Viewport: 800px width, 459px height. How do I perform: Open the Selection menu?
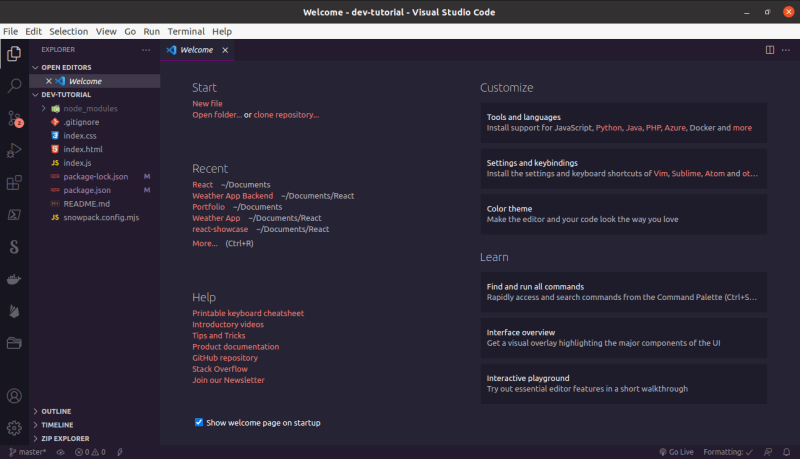[68, 32]
